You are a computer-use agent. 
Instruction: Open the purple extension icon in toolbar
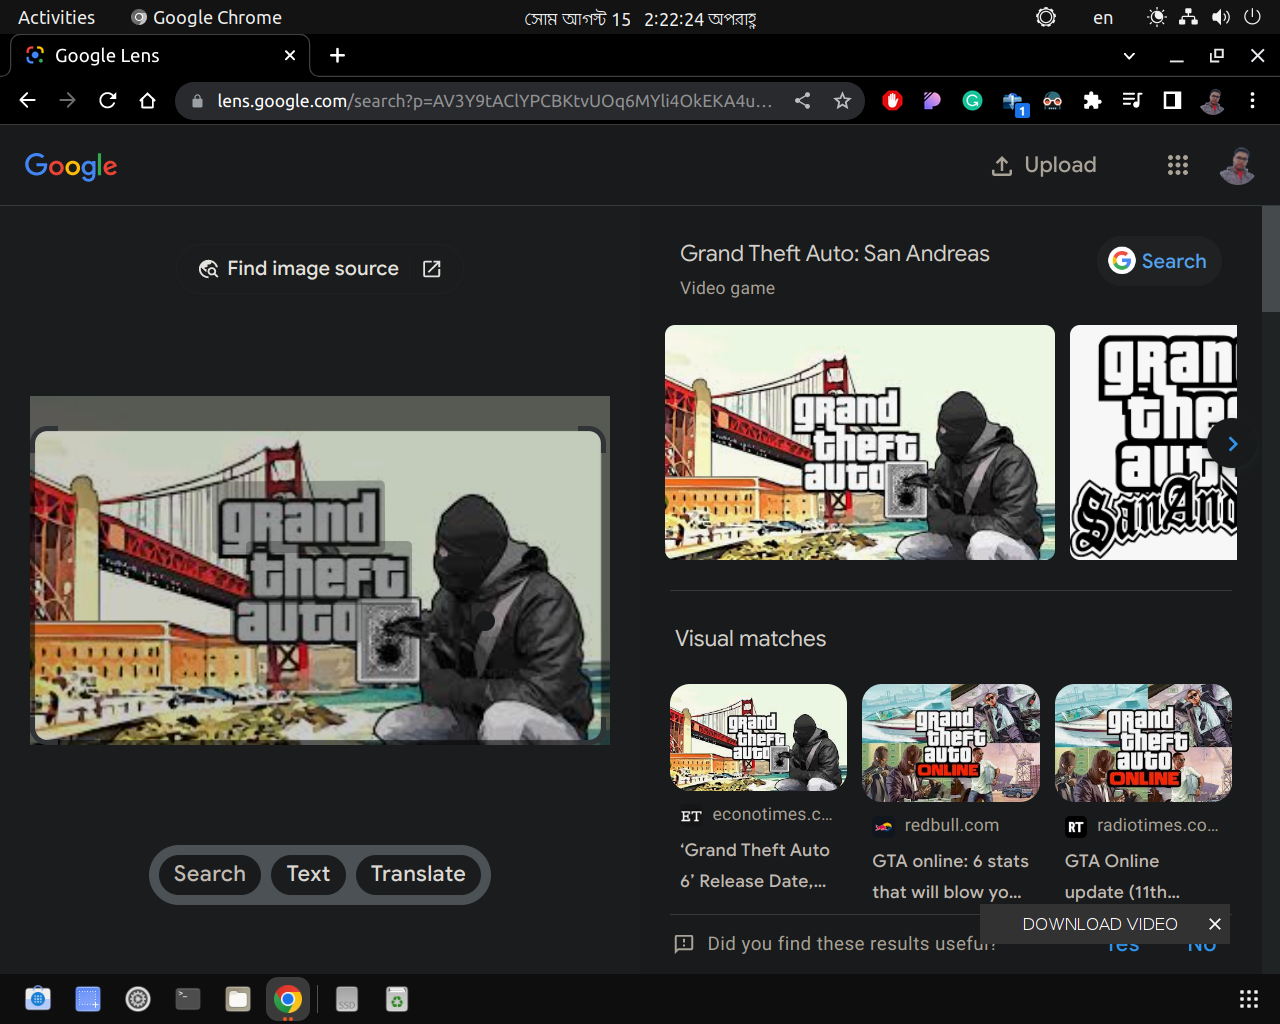click(932, 100)
